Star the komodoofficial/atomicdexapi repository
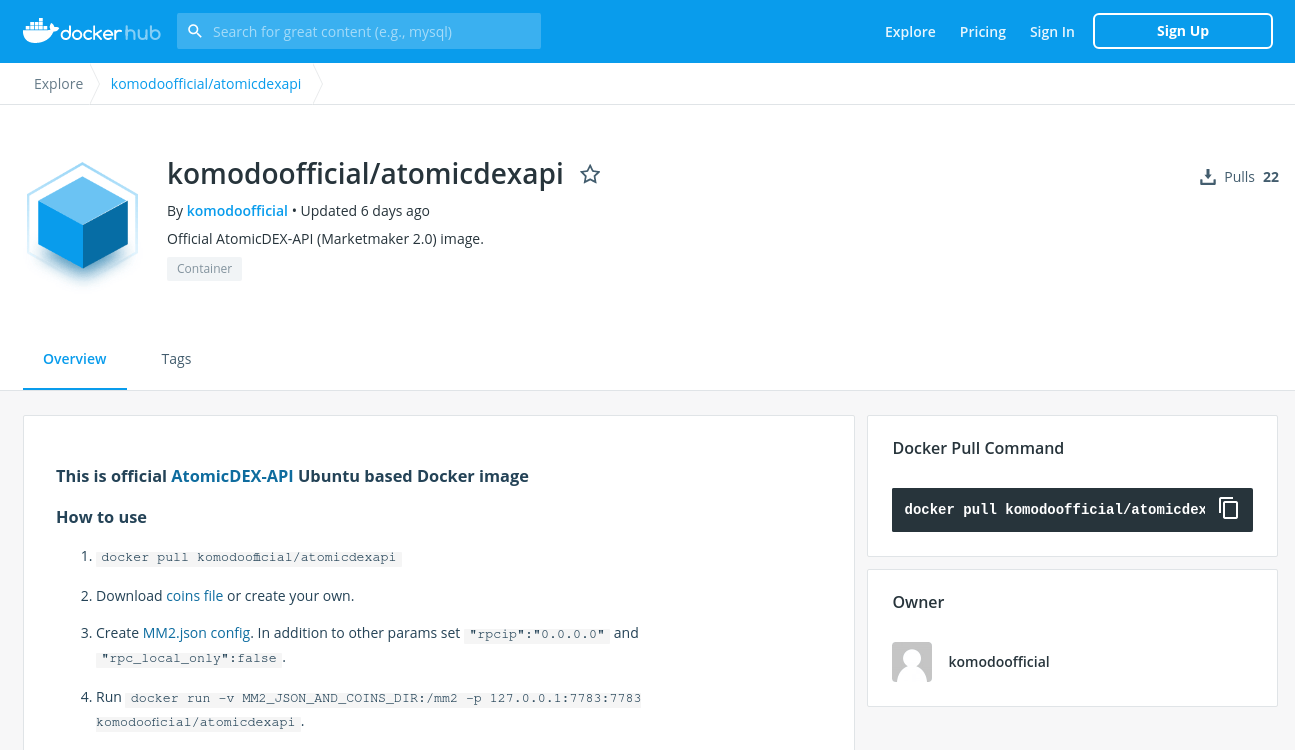This screenshot has width=1295, height=750. pos(590,174)
